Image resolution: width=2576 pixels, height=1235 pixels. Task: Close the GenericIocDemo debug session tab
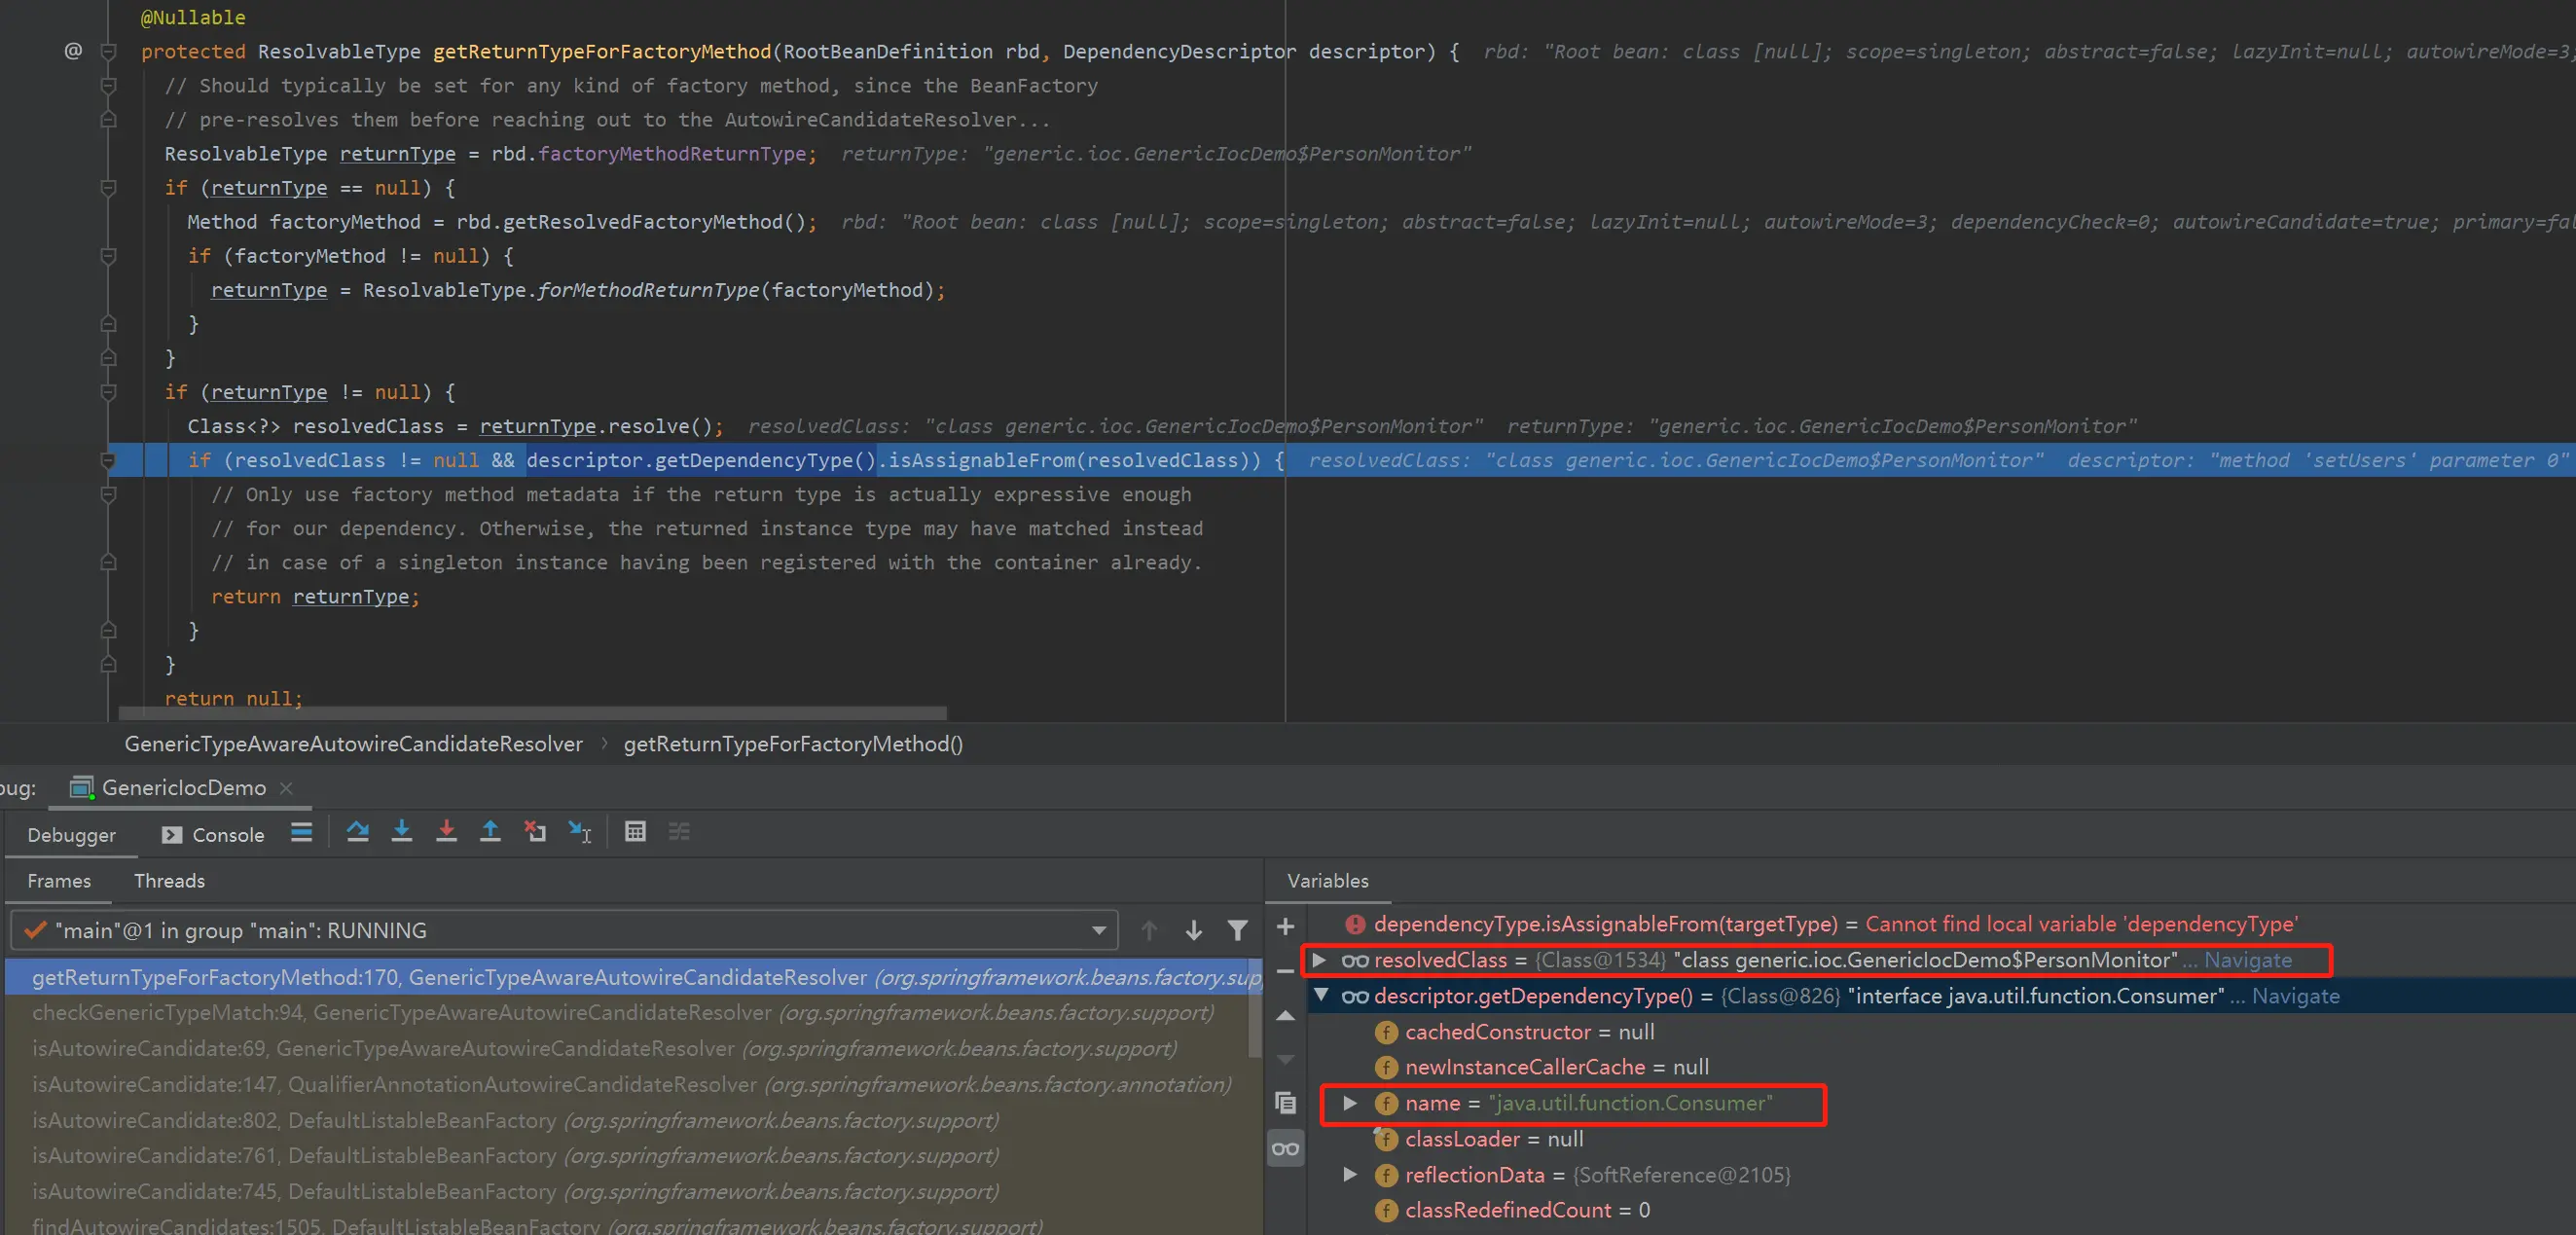click(x=287, y=788)
